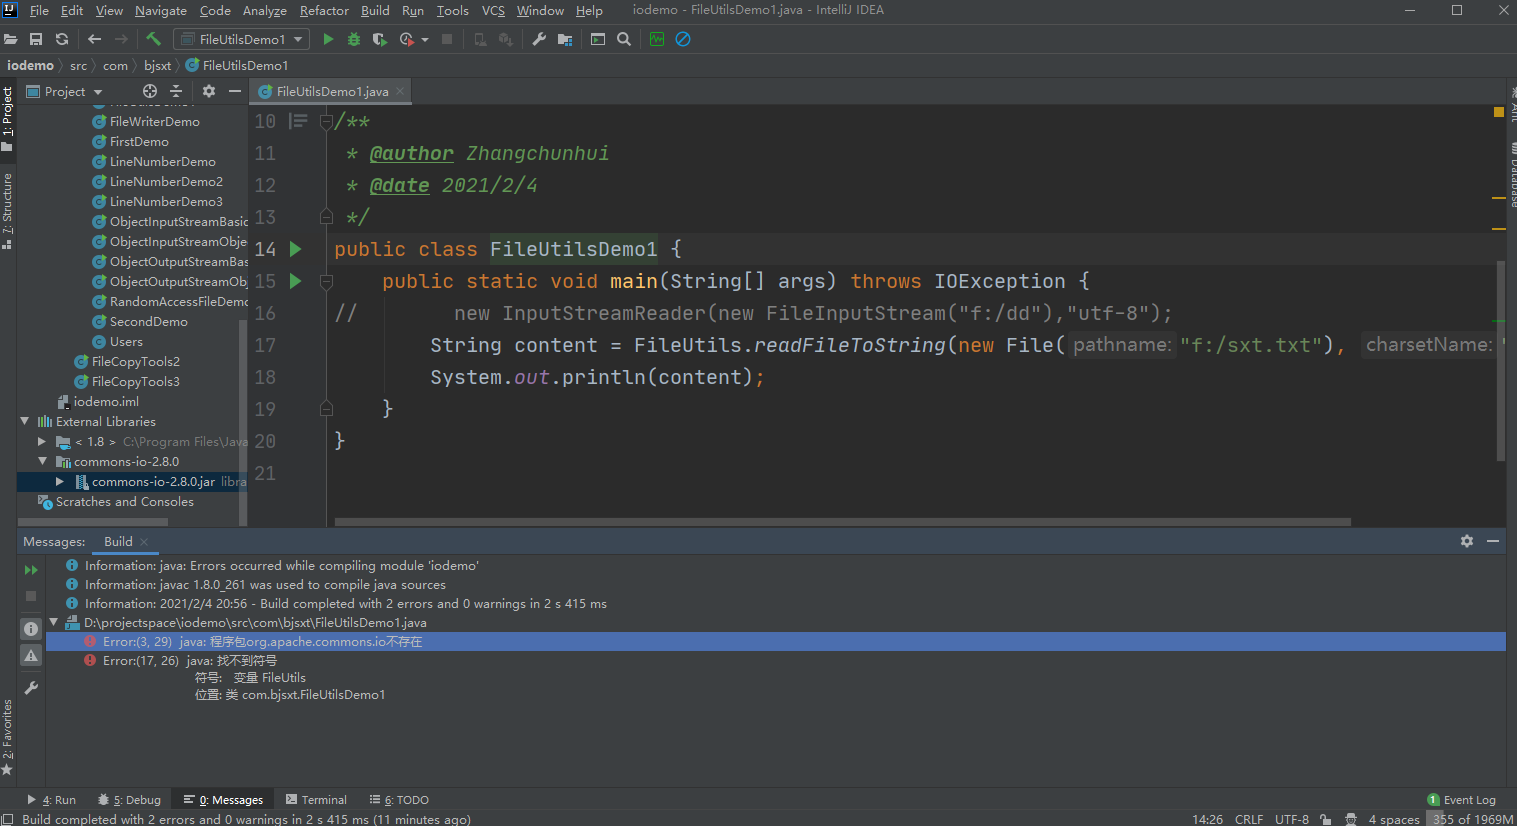Screen dimensions: 1517x826
Task: Save all files with the floppy icon
Action: (36, 39)
